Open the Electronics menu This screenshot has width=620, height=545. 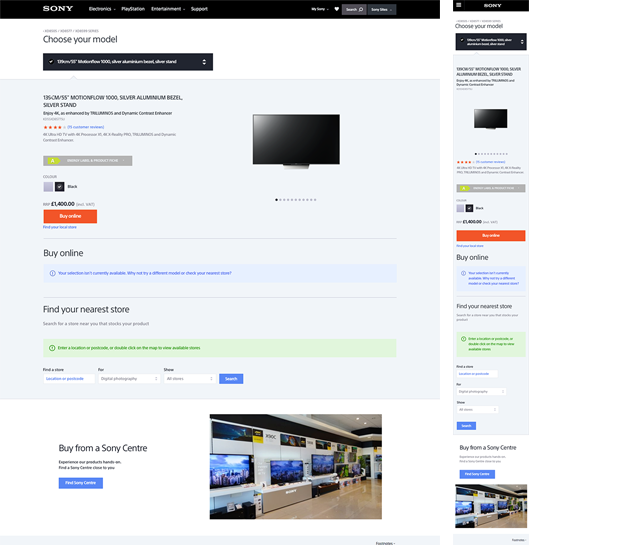coord(102,9)
